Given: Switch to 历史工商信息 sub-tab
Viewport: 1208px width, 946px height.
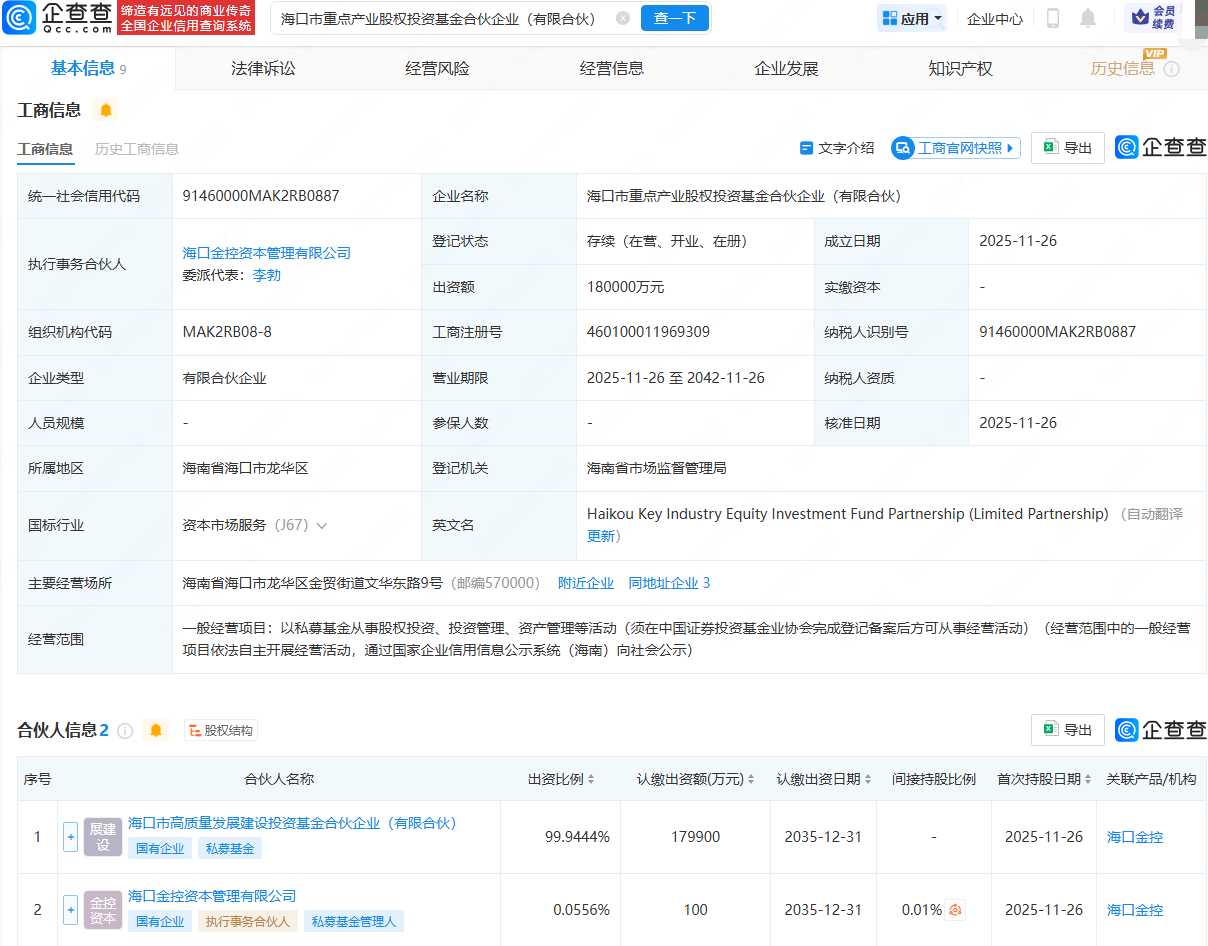Looking at the screenshot, I should click(x=137, y=149).
